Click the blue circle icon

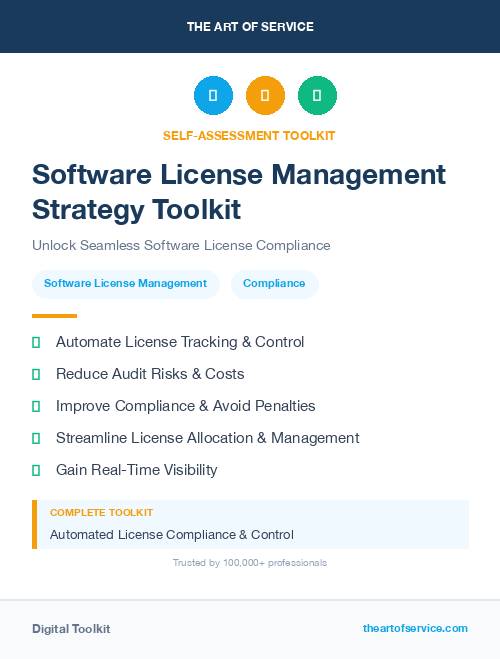click(x=213, y=95)
